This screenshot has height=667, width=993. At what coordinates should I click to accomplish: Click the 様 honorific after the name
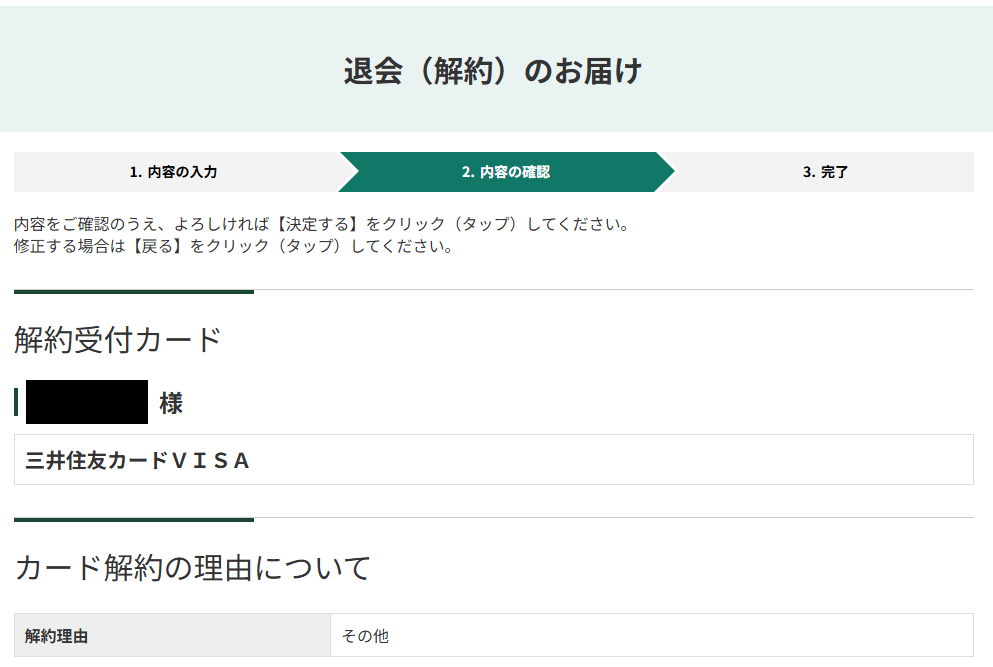pos(171,403)
